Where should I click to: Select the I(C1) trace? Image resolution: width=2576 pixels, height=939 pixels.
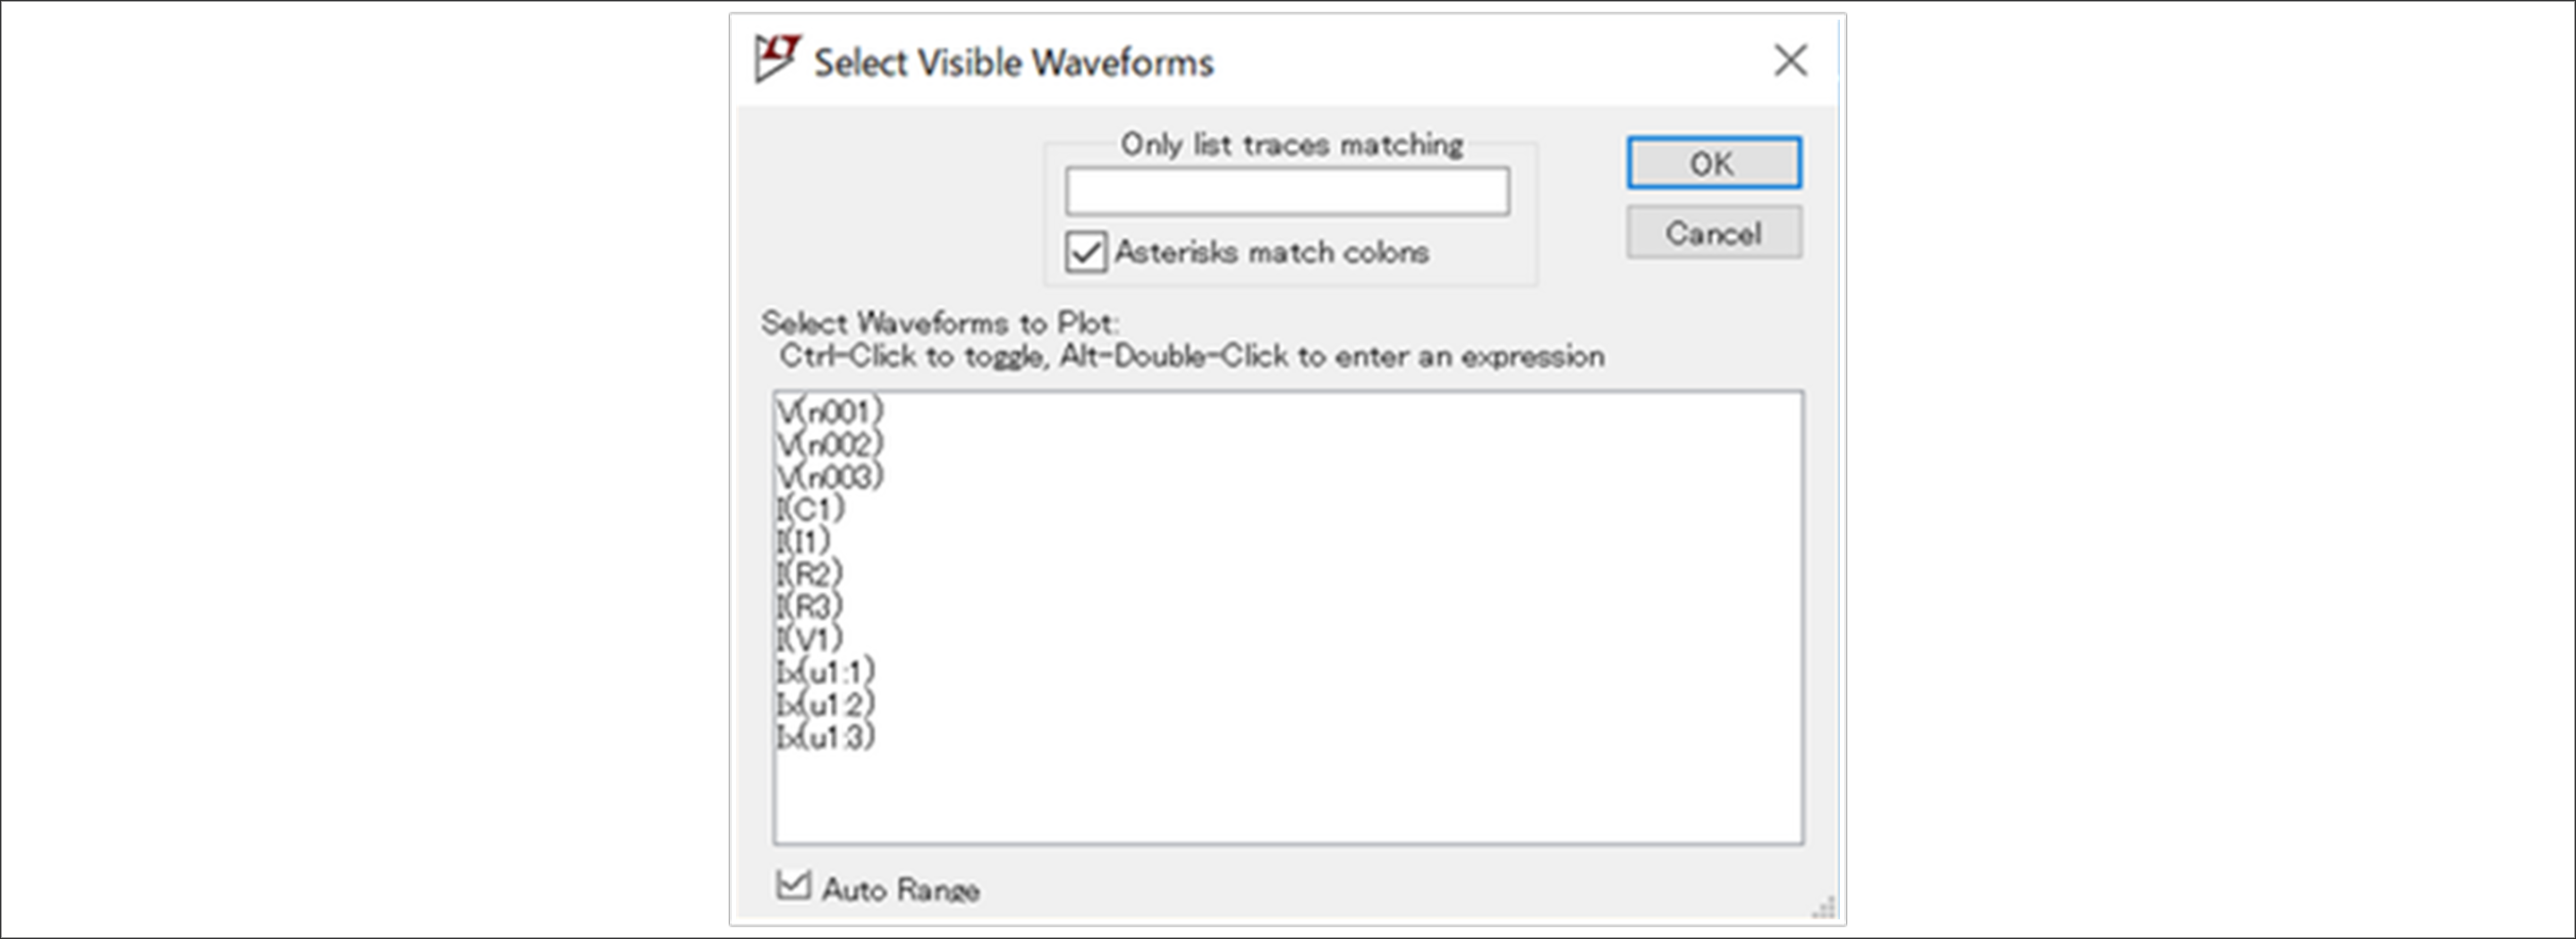pos(811,509)
